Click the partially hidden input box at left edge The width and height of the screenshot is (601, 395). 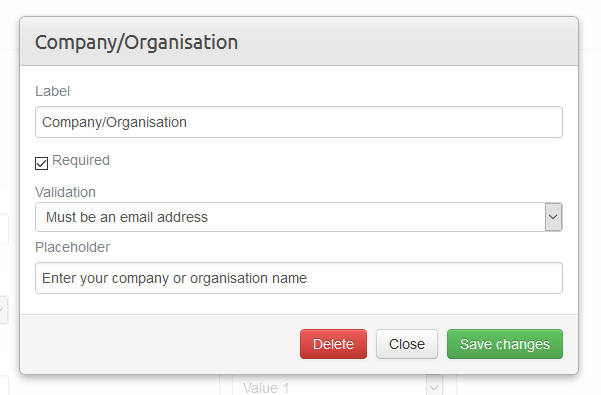[x=4, y=229]
